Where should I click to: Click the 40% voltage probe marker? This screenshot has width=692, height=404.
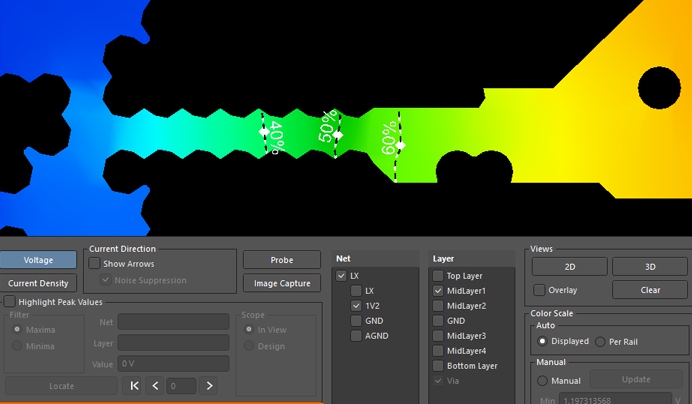click(x=265, y=132)
